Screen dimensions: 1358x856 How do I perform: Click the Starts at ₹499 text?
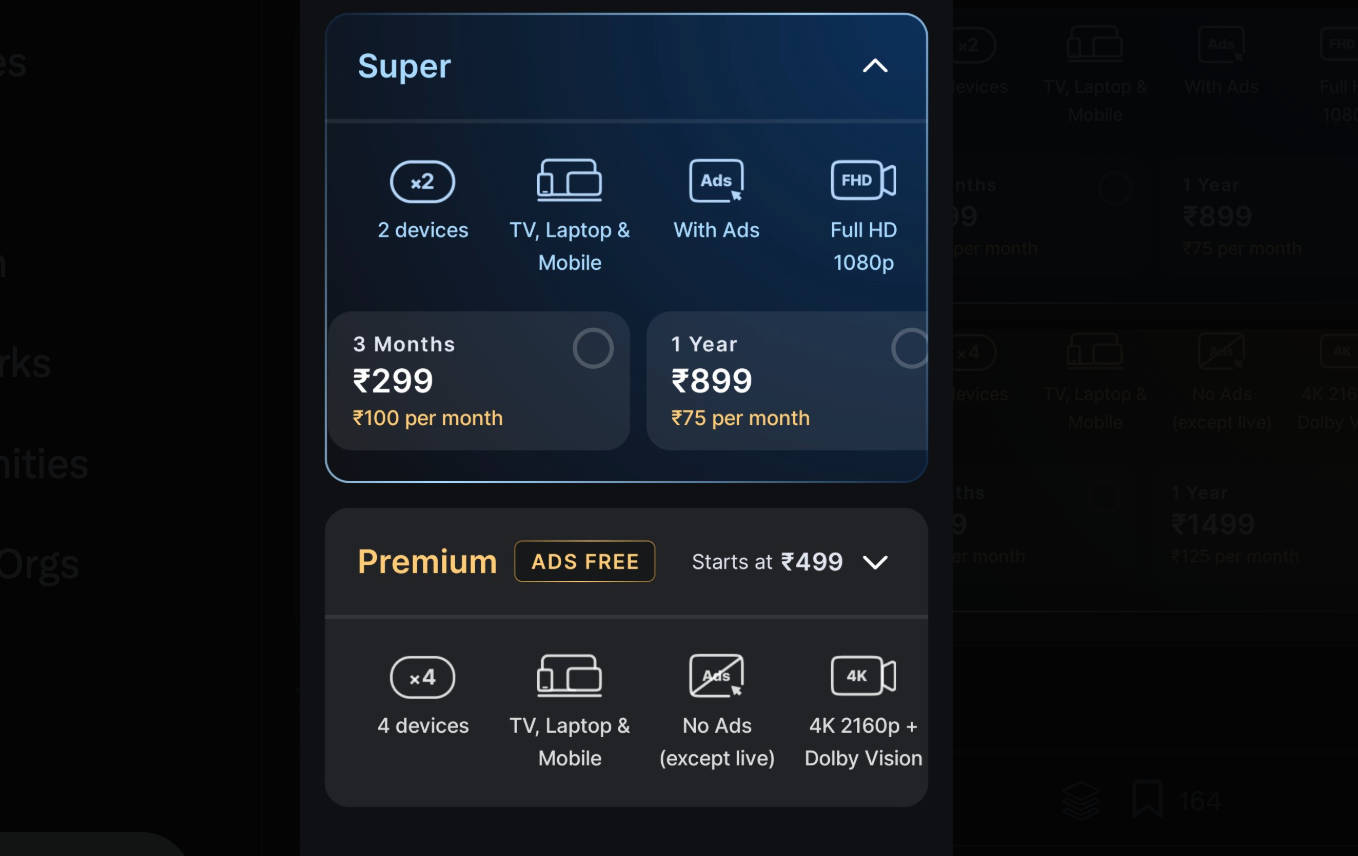tap(767, 562)
